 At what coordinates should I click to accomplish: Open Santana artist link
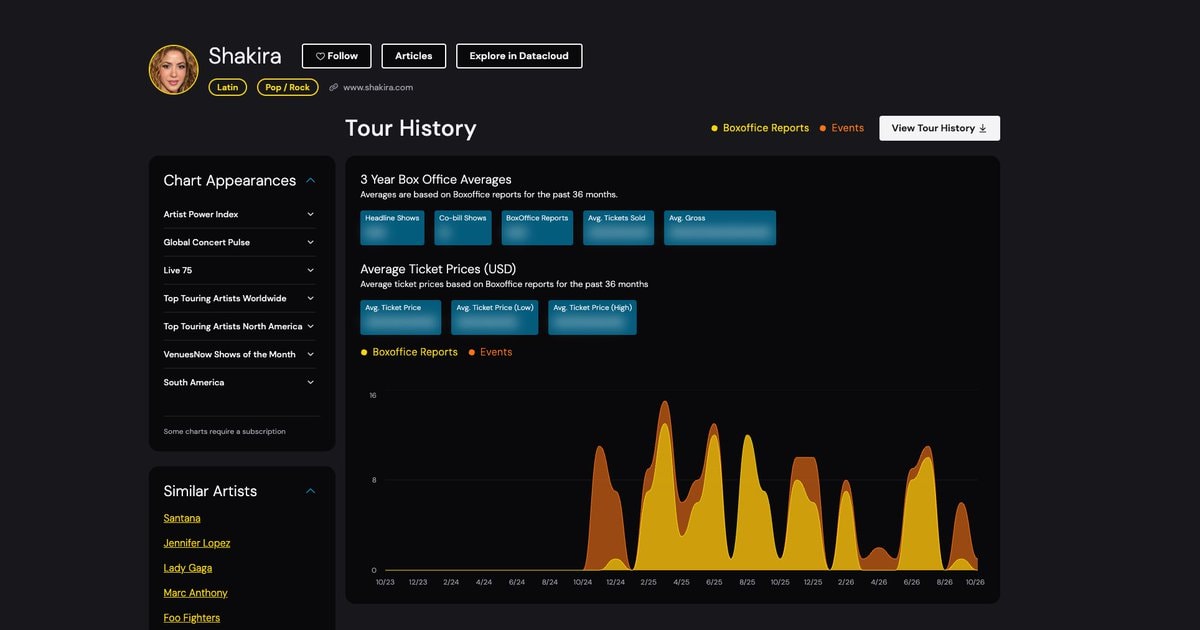pyautogui.click(x=182, y=518)
